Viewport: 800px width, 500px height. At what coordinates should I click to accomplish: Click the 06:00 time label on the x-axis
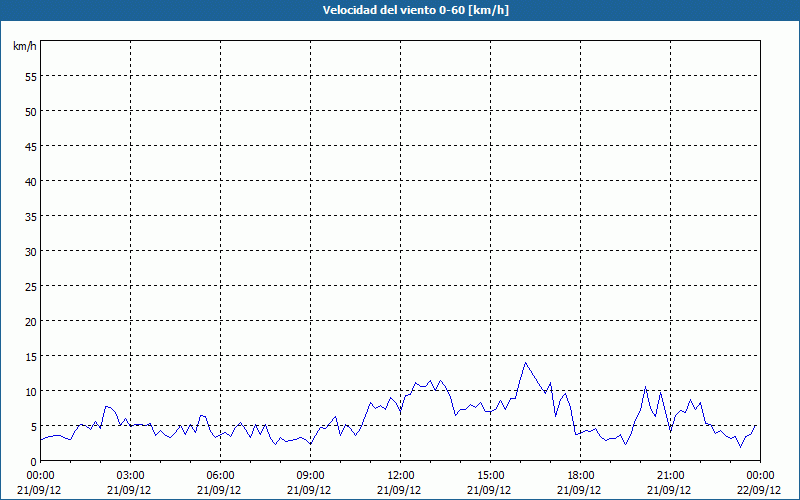[x=220, y=476]
